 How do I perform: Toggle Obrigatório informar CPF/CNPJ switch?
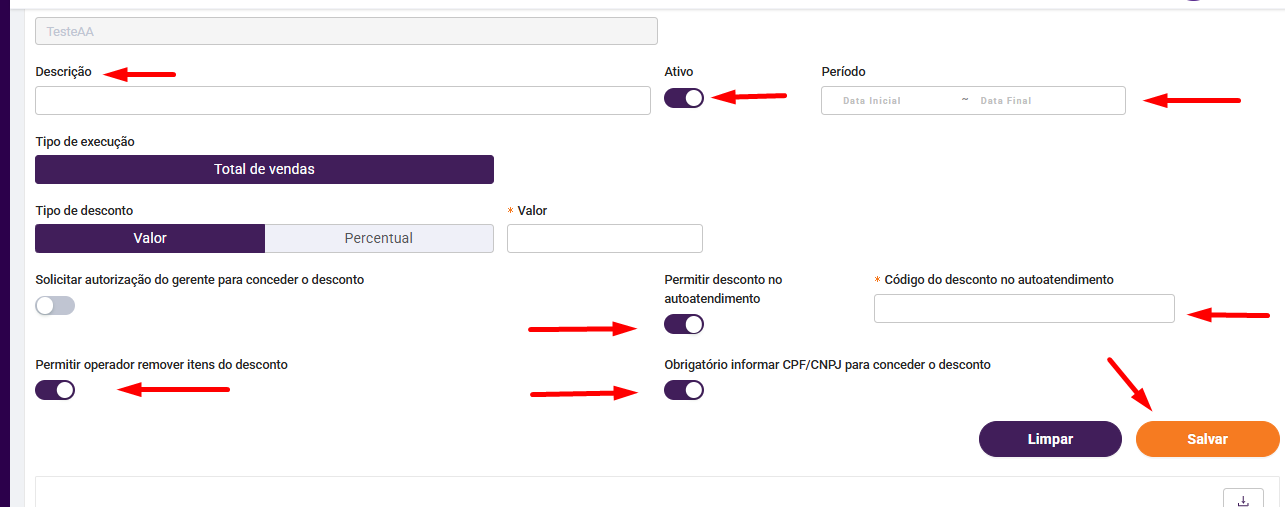pyautogui.click(x=684, y=390)
